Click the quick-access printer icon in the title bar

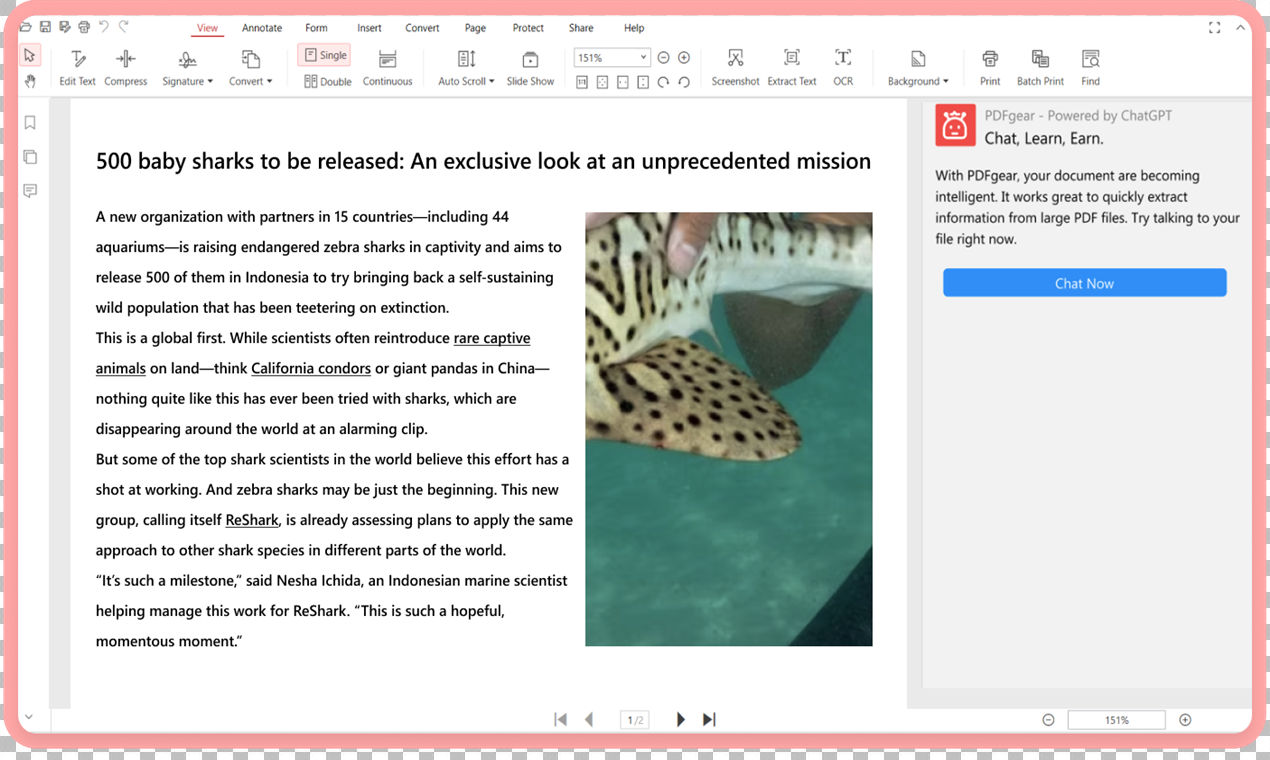[84, 27]
